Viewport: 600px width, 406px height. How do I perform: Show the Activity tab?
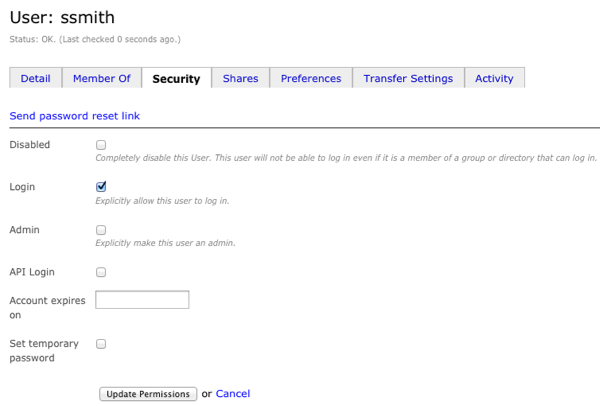pyautogui.click(x=494, y=78)
